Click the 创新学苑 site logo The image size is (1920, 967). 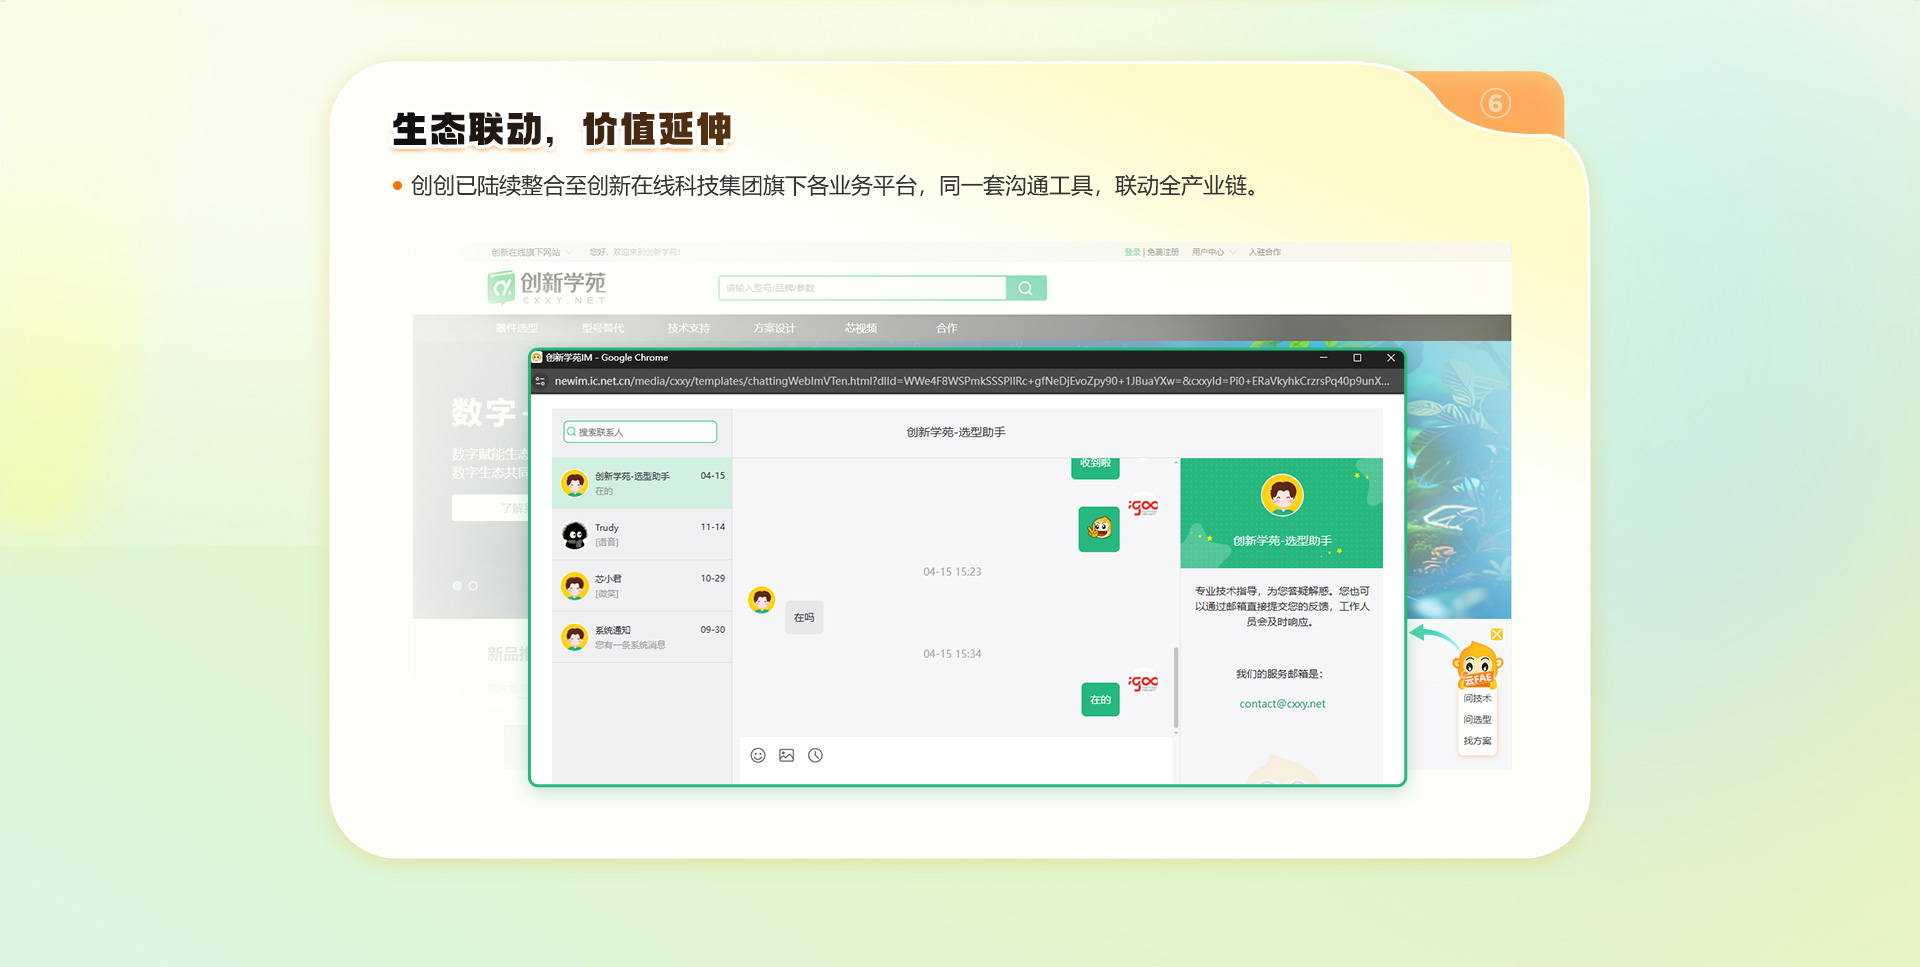tap(547, 287)
